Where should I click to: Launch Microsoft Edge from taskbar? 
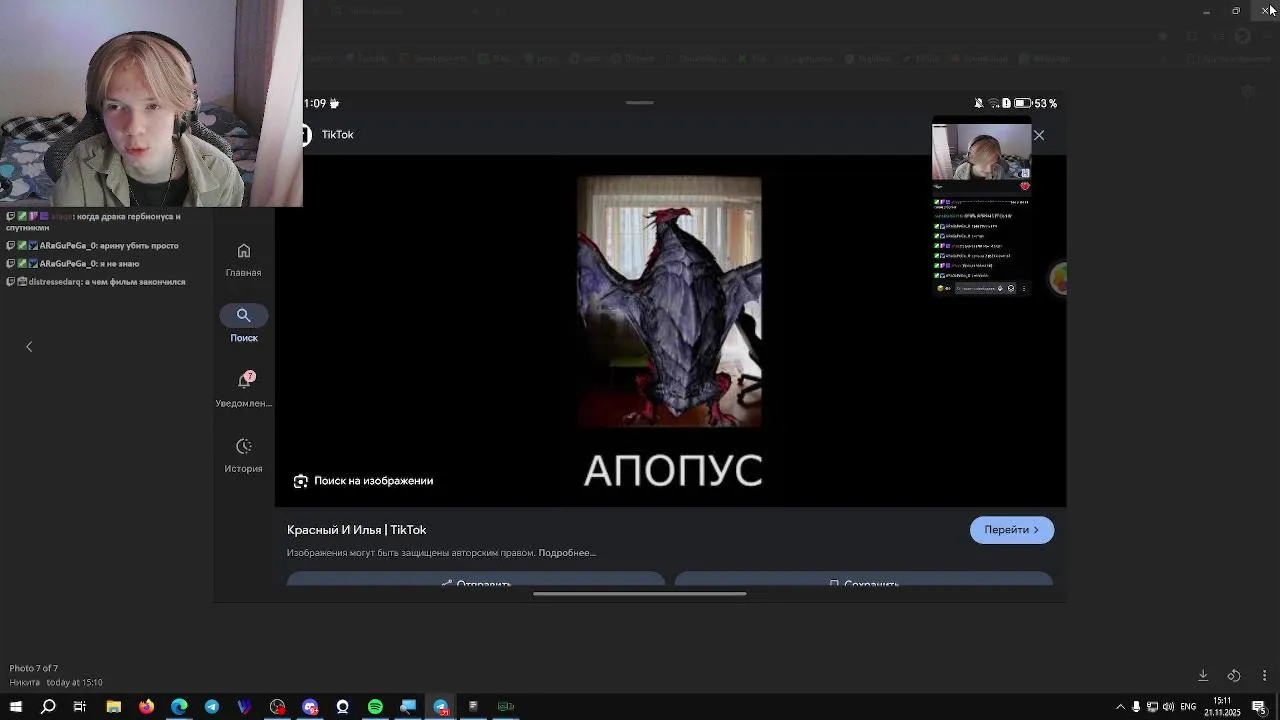179,707
